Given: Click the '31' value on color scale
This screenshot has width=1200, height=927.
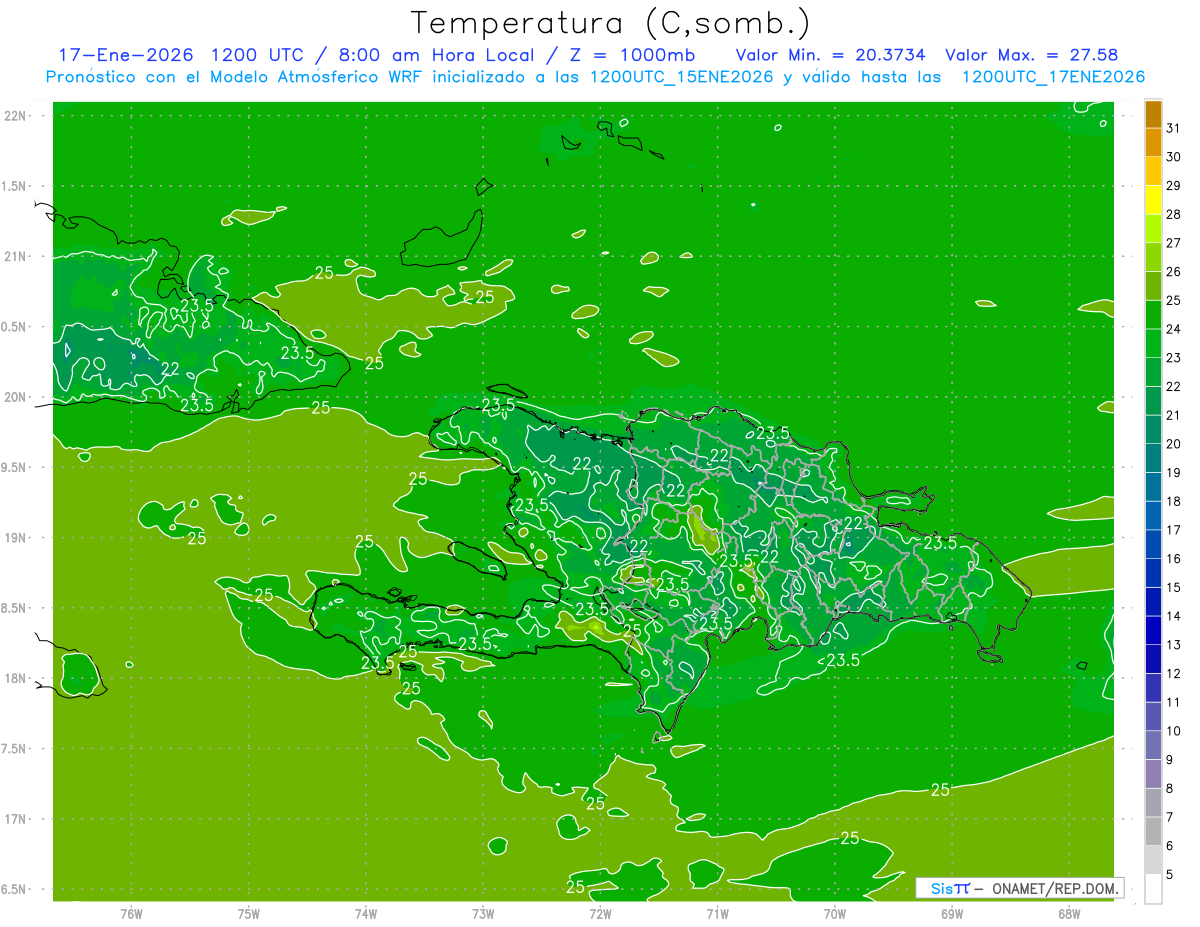Looking at the screenshot, I should 1174,128.
